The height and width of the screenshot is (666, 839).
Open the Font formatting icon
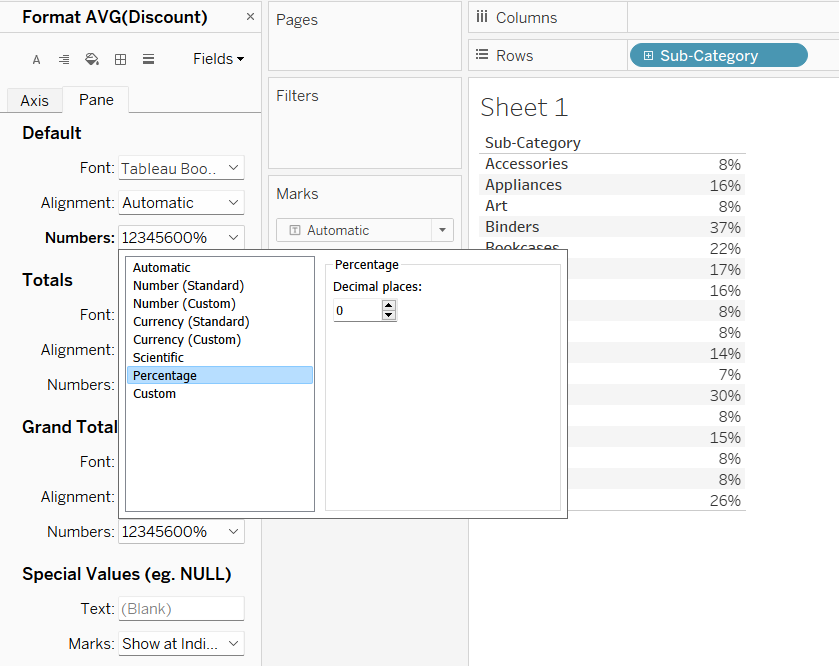[37, 60]
